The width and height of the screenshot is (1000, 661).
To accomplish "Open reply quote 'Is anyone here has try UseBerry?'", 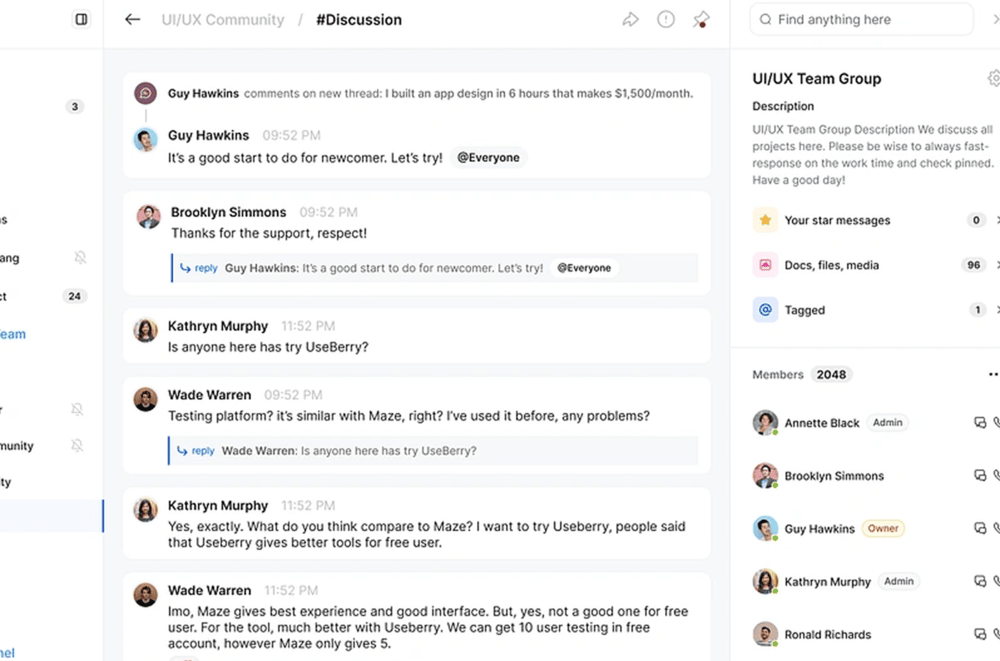I will (x=433, y=450).
